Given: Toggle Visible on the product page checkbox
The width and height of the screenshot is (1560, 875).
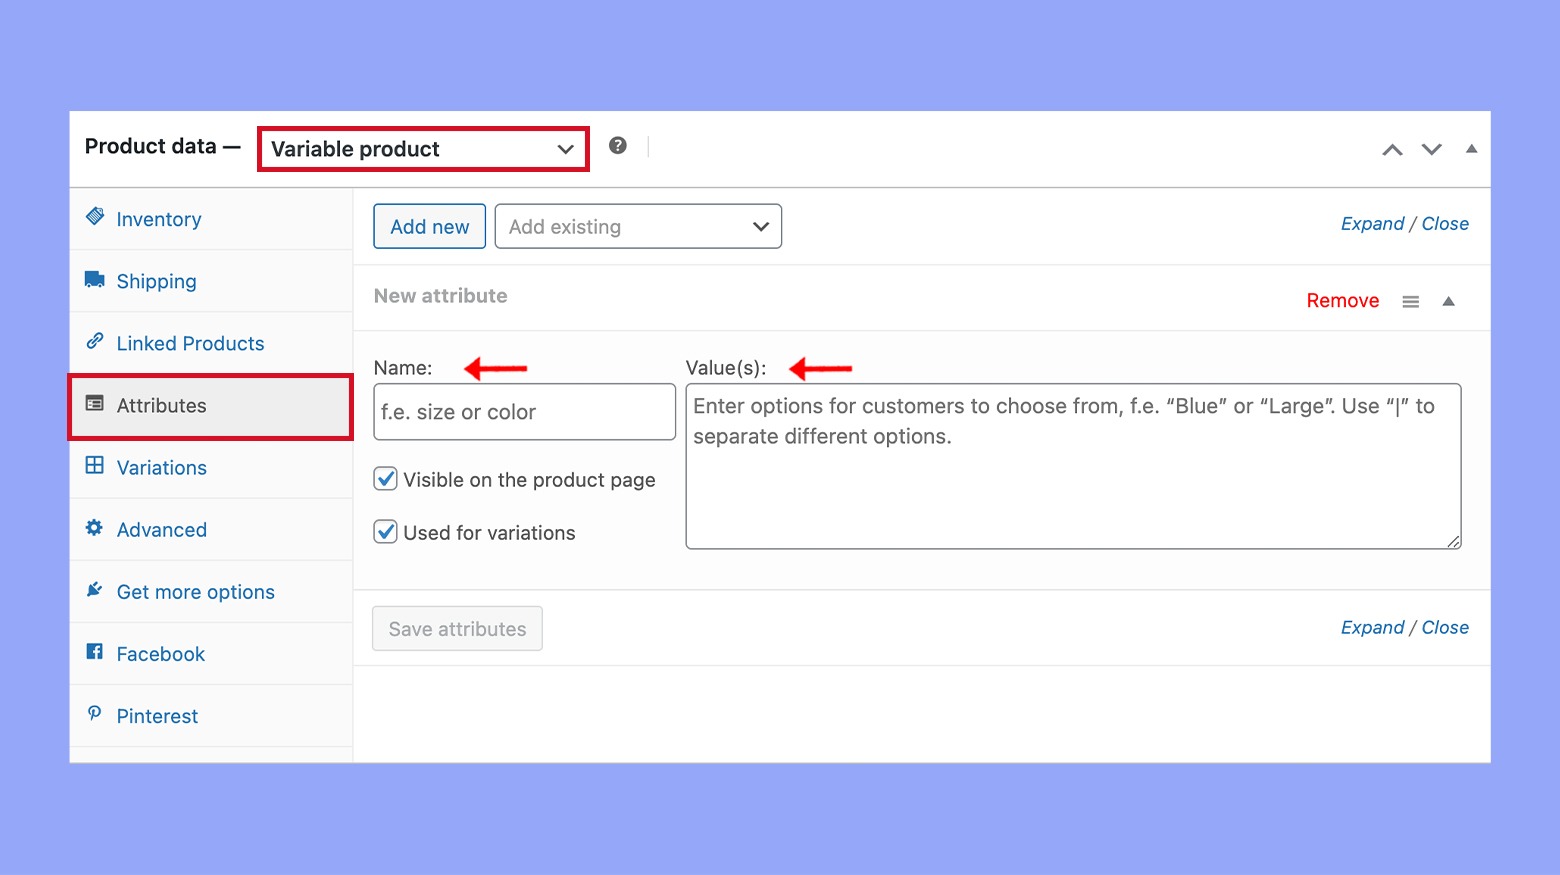Looking at the screenshot, I should [x=386, y=479].
